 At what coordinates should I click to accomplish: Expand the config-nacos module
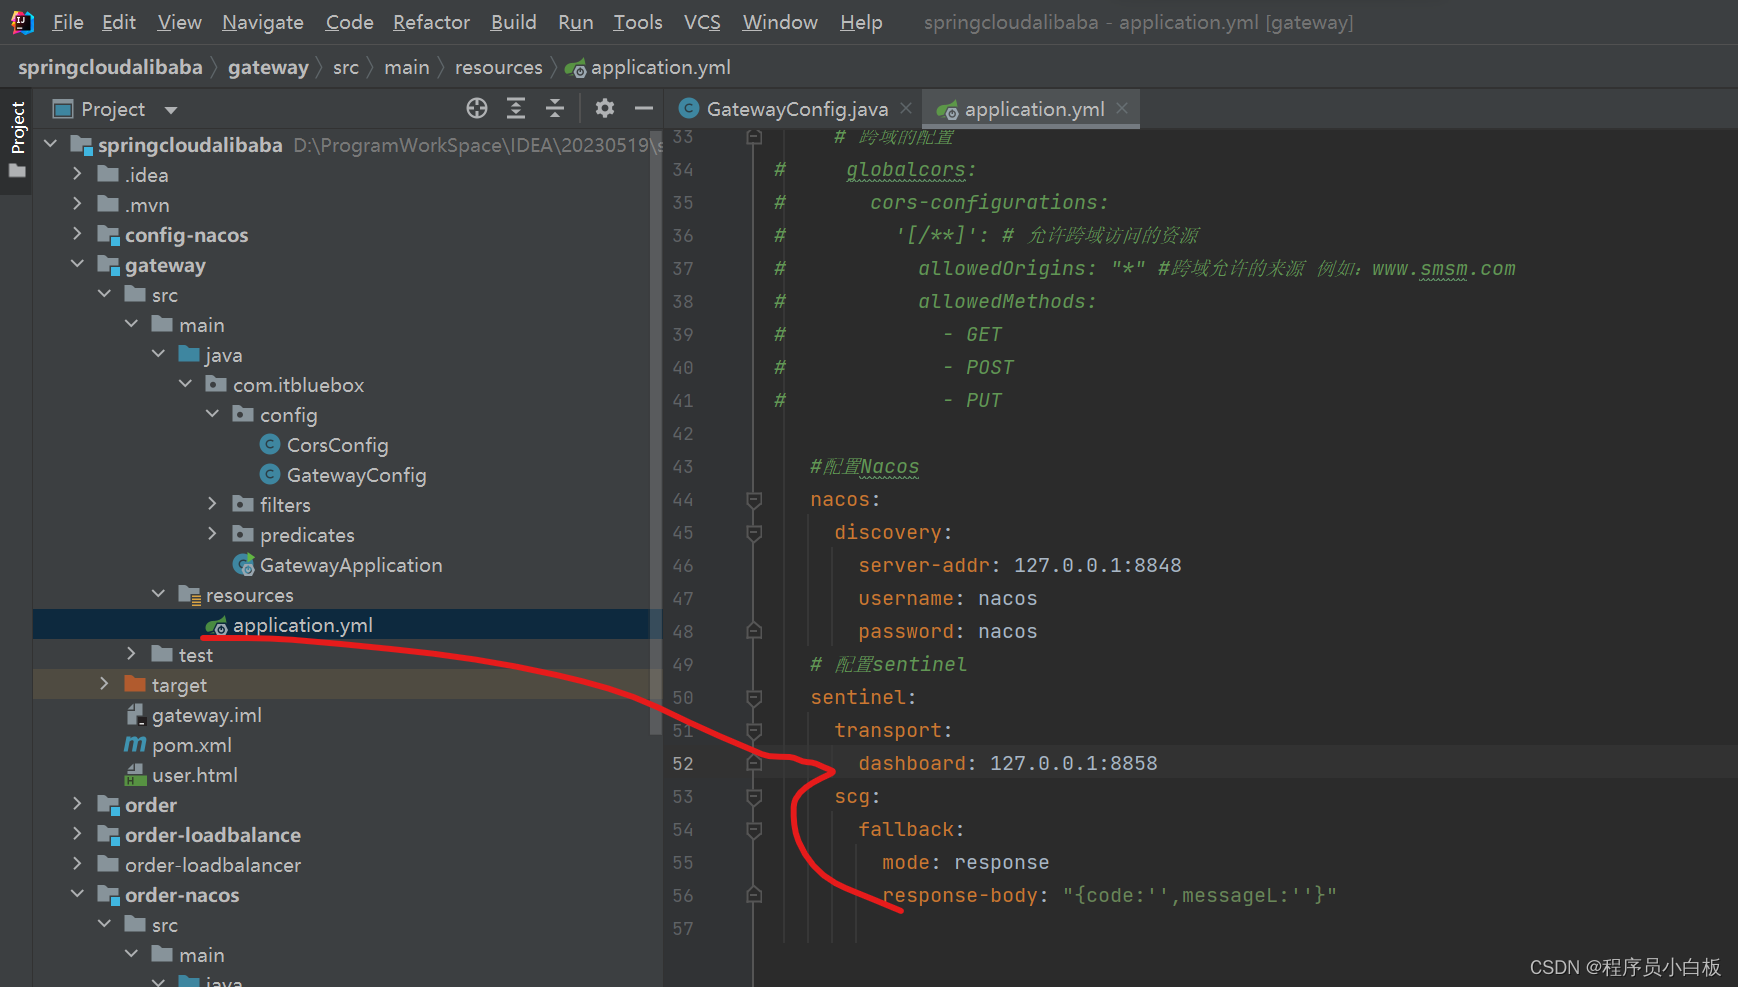click(x=78, y=234)
